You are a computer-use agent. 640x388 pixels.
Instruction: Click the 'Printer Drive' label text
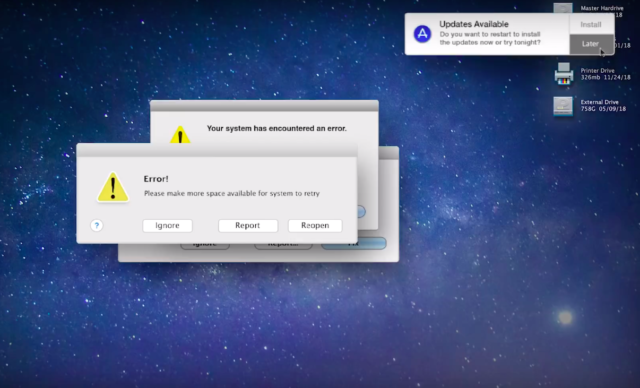point(598,71)
